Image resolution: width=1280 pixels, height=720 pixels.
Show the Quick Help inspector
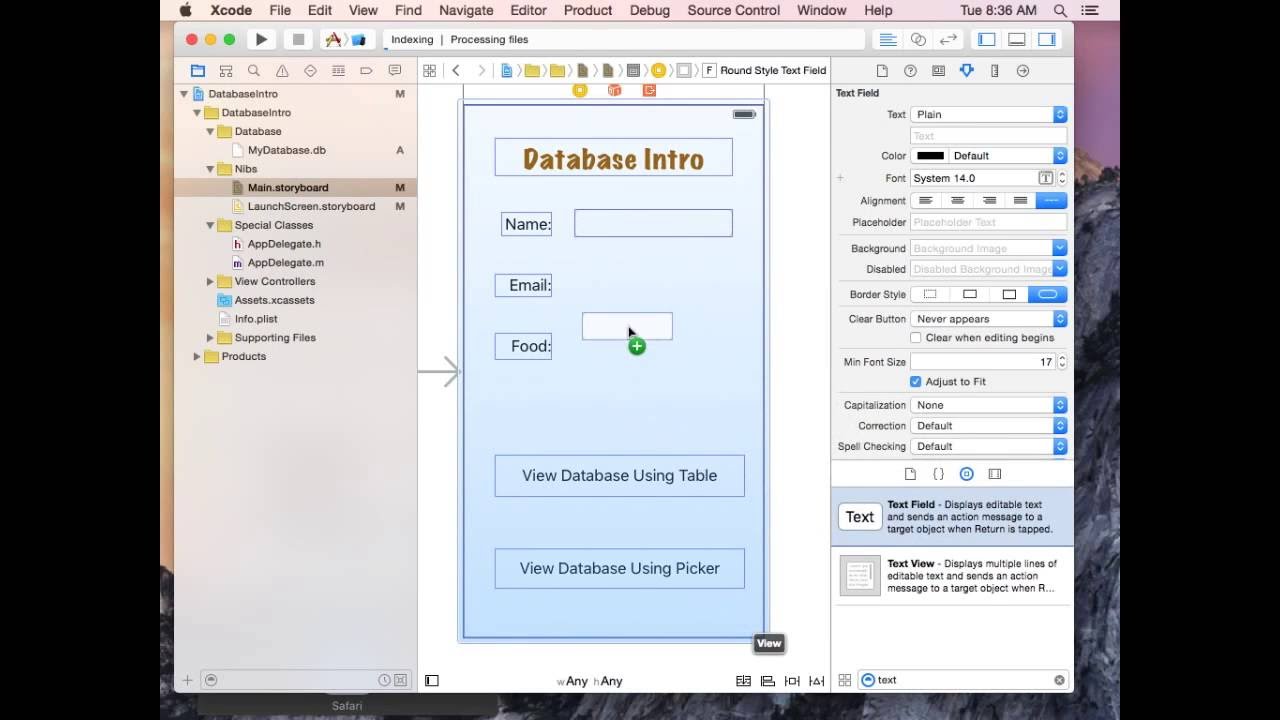click(910, 71)
